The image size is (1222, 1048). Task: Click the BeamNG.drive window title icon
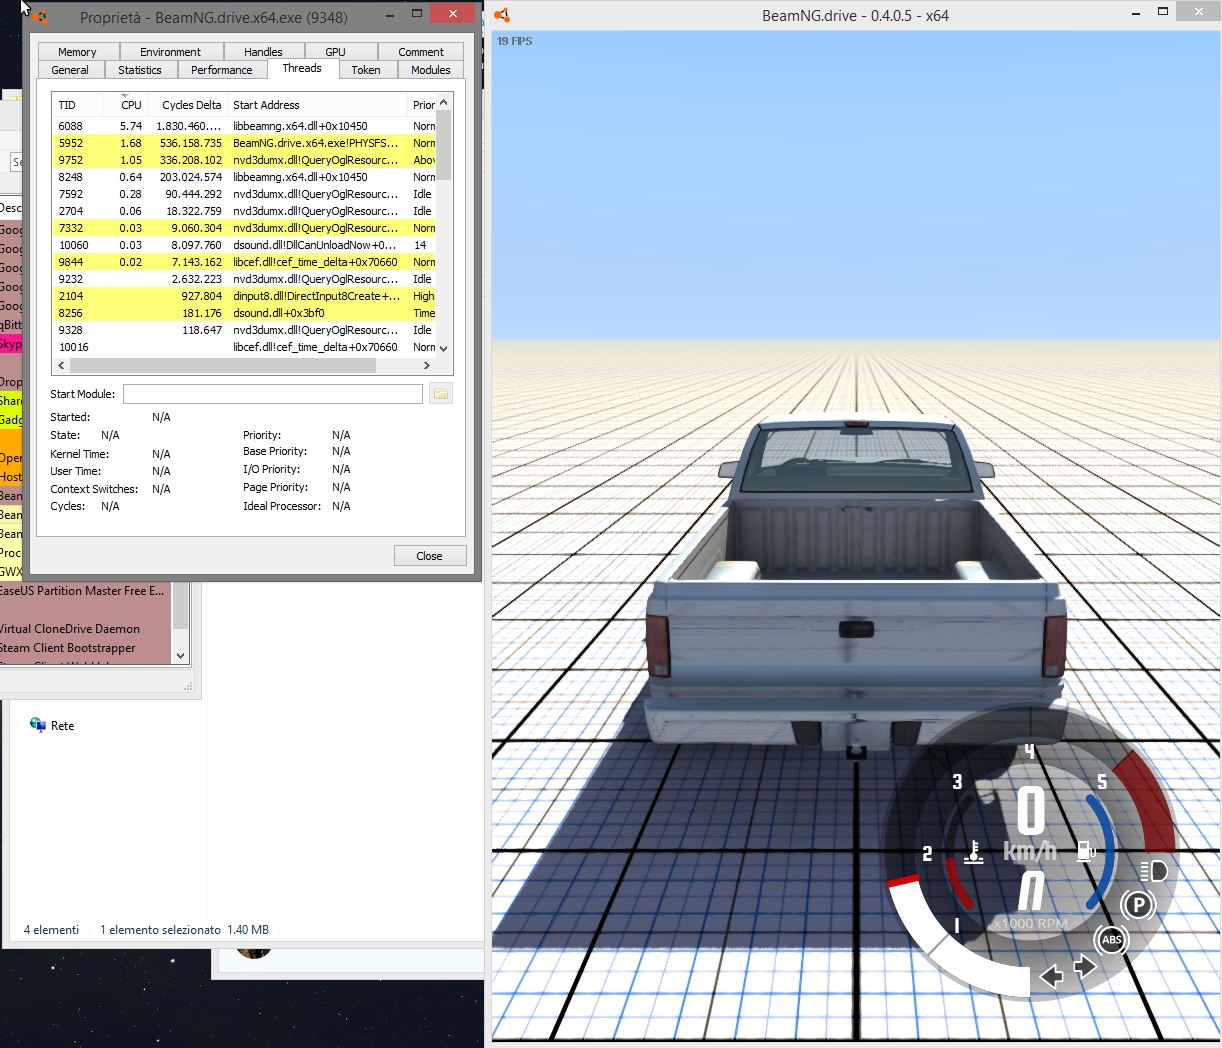(502, 15)
